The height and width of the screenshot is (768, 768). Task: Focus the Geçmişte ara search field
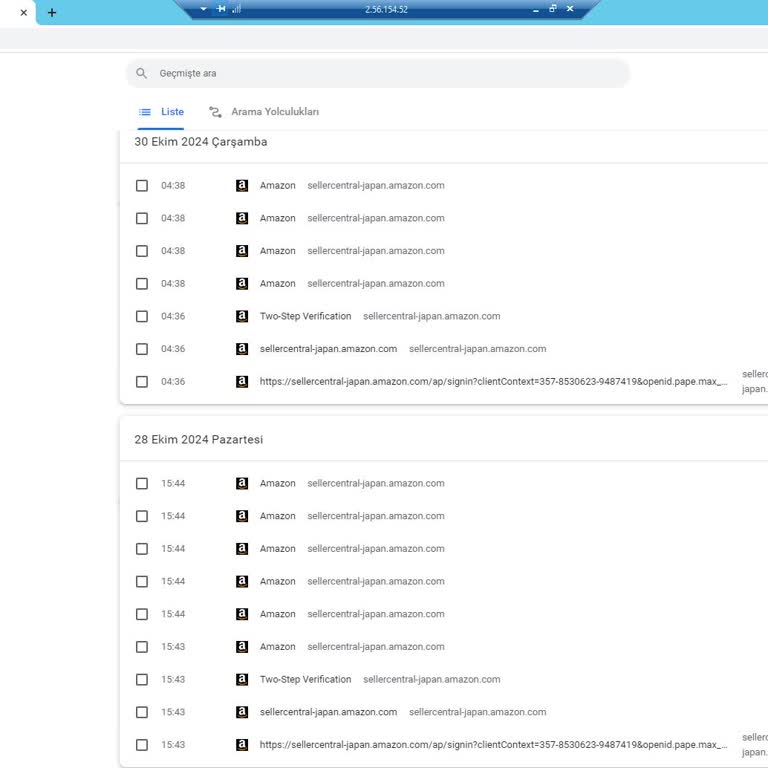[x=388, y=73]
